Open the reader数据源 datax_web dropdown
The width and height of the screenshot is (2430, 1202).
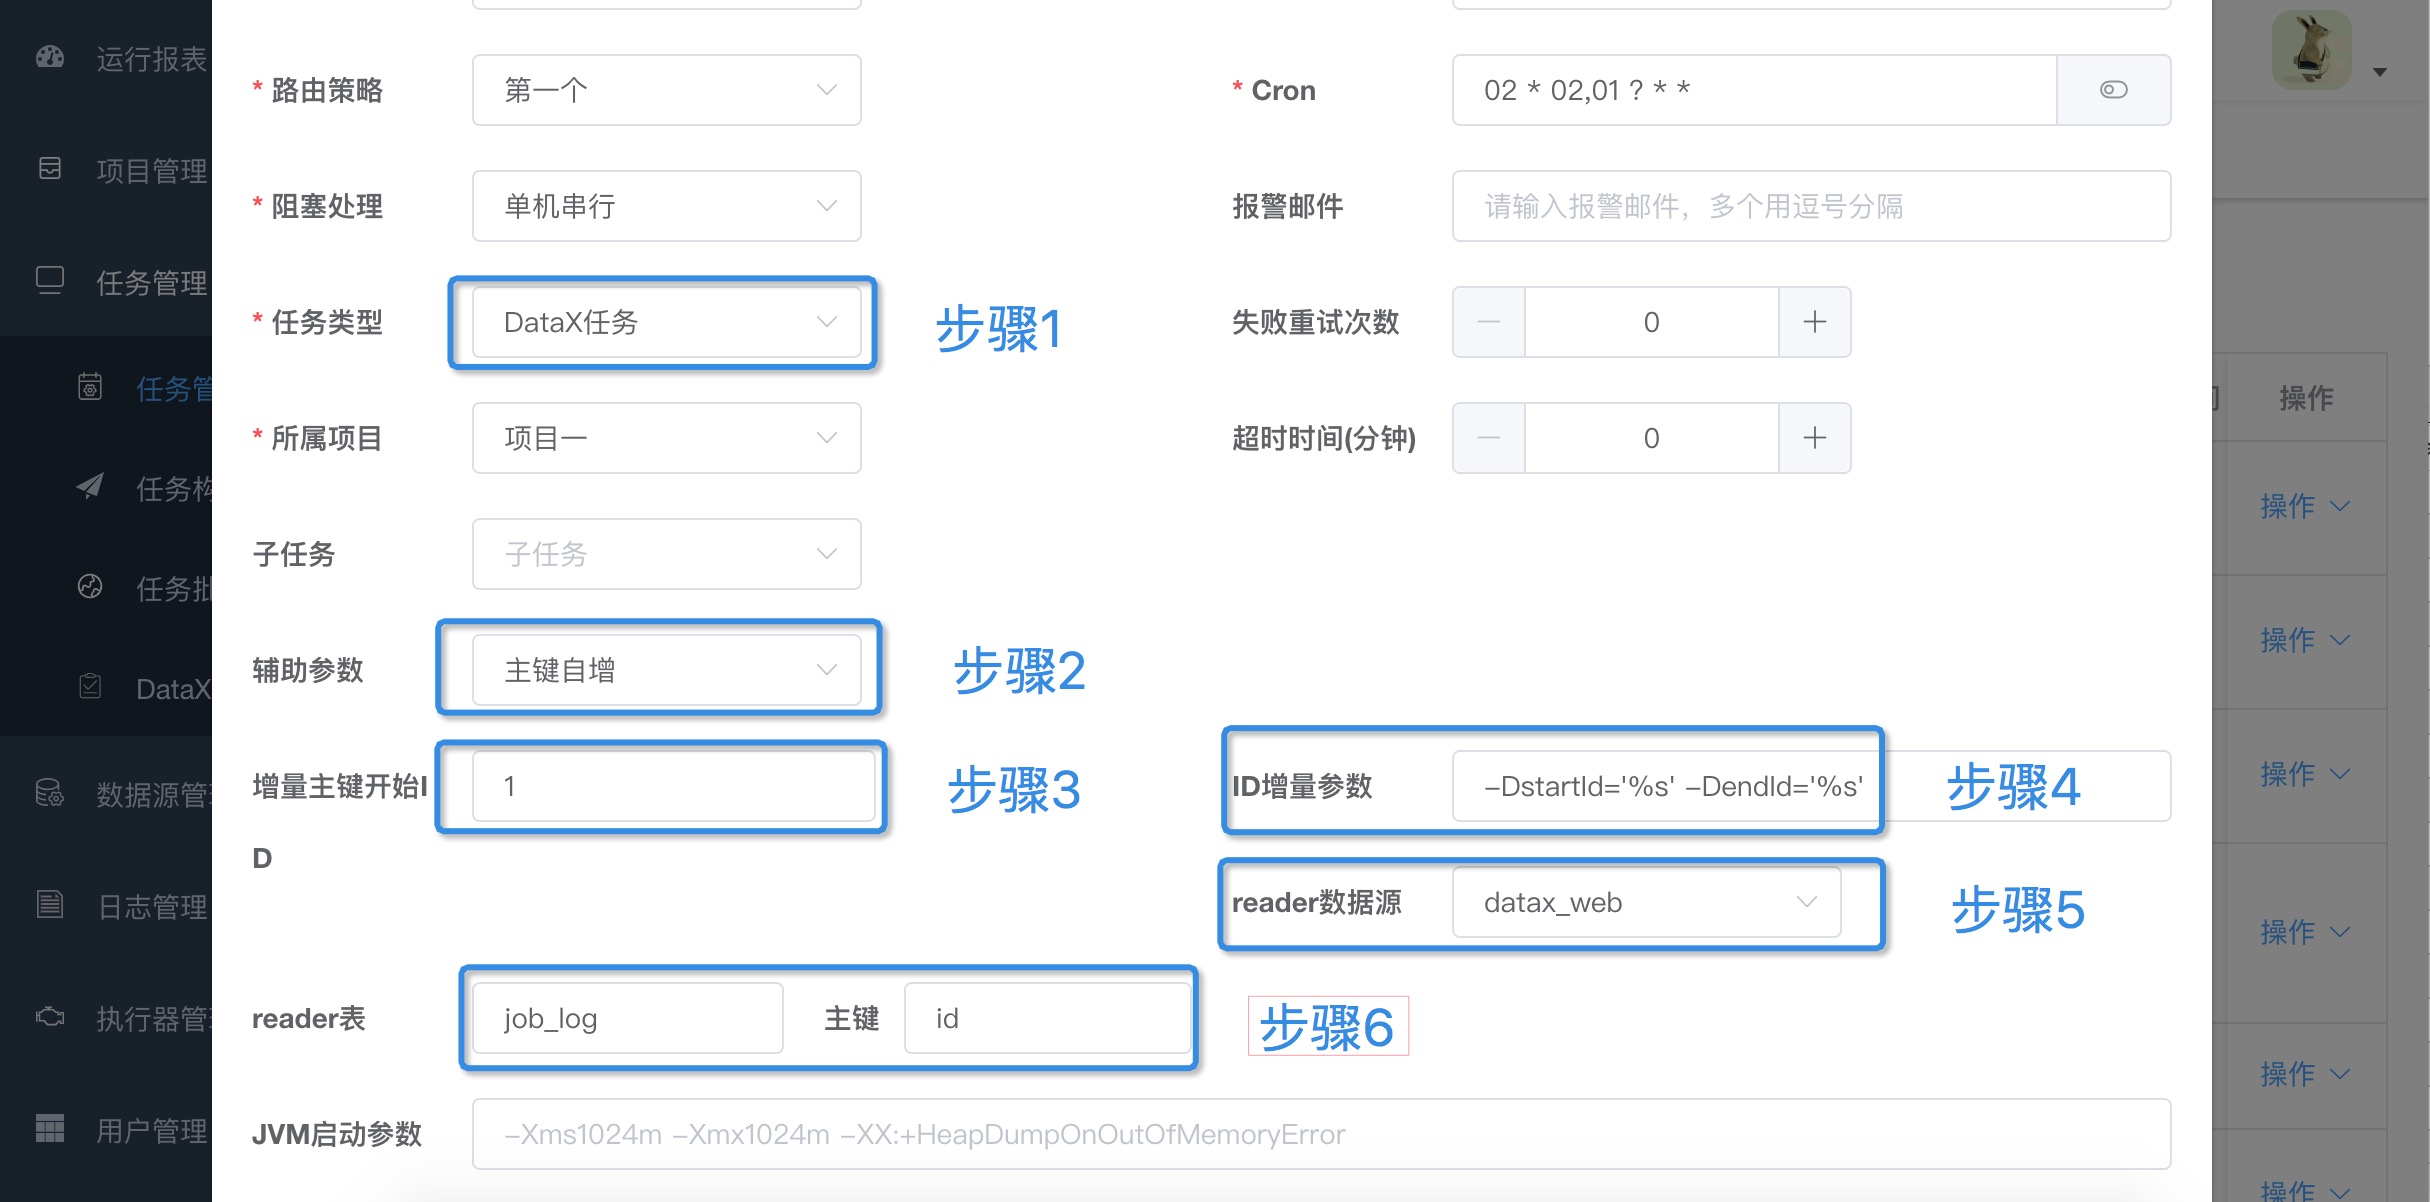click(1647, 902)
